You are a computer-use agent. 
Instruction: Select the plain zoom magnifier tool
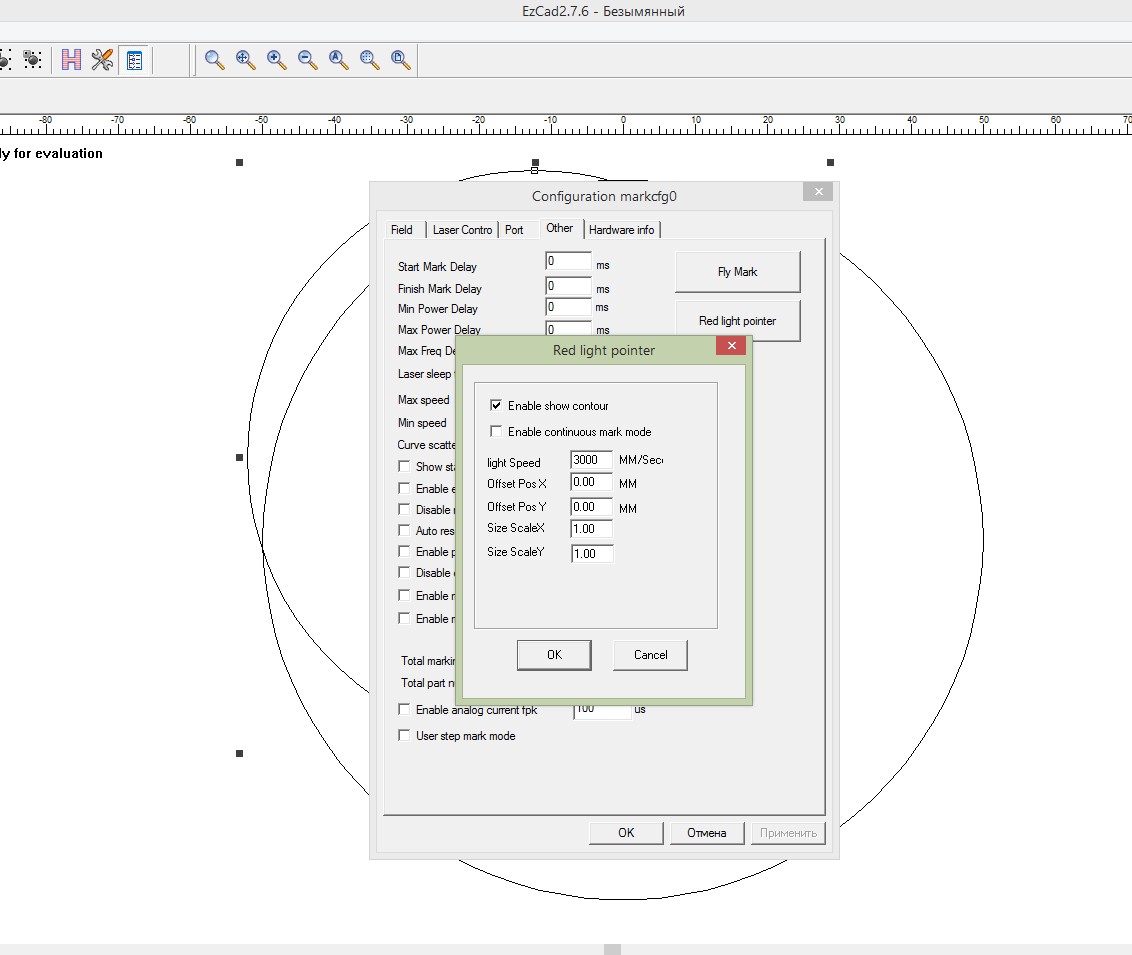point(214,60)
